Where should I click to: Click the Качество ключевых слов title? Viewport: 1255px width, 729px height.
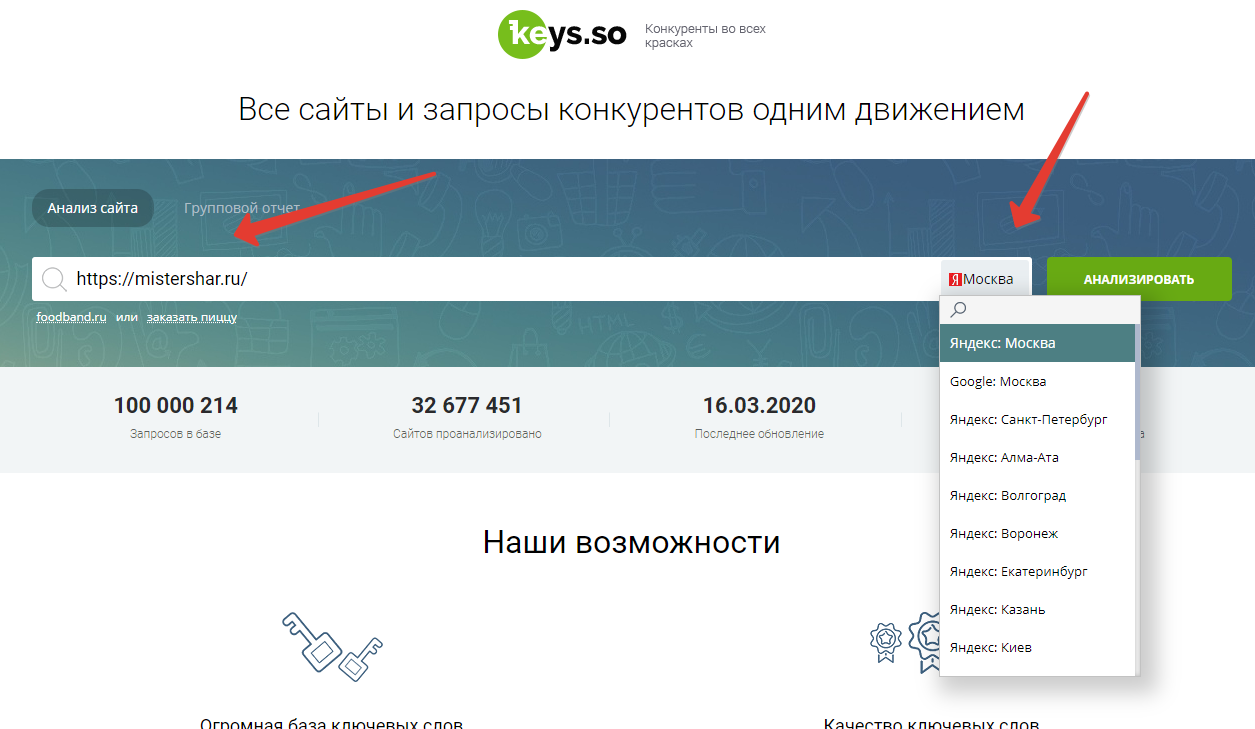[931, 723]
